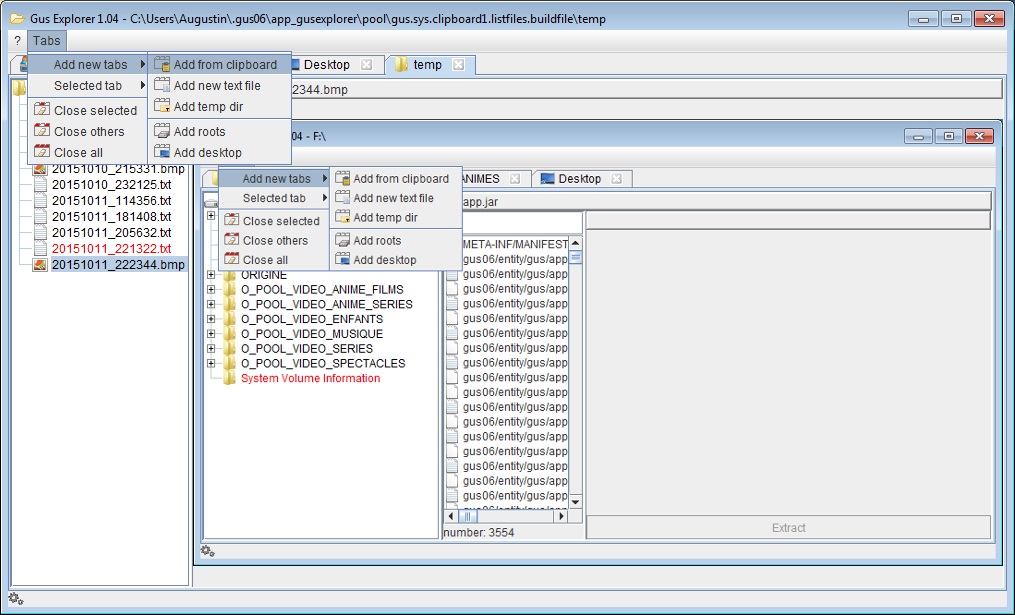Click the gears icon in the outer window status bar

click(16, 599)
